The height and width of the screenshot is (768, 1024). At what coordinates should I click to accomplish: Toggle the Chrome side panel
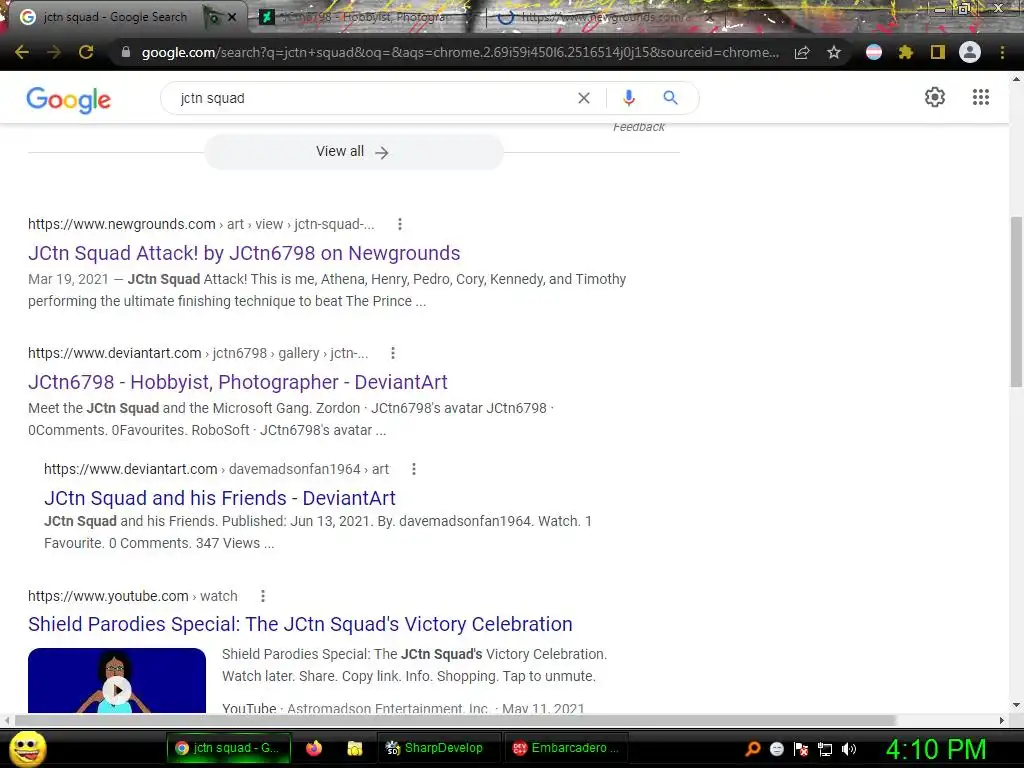tap(938, 52)
